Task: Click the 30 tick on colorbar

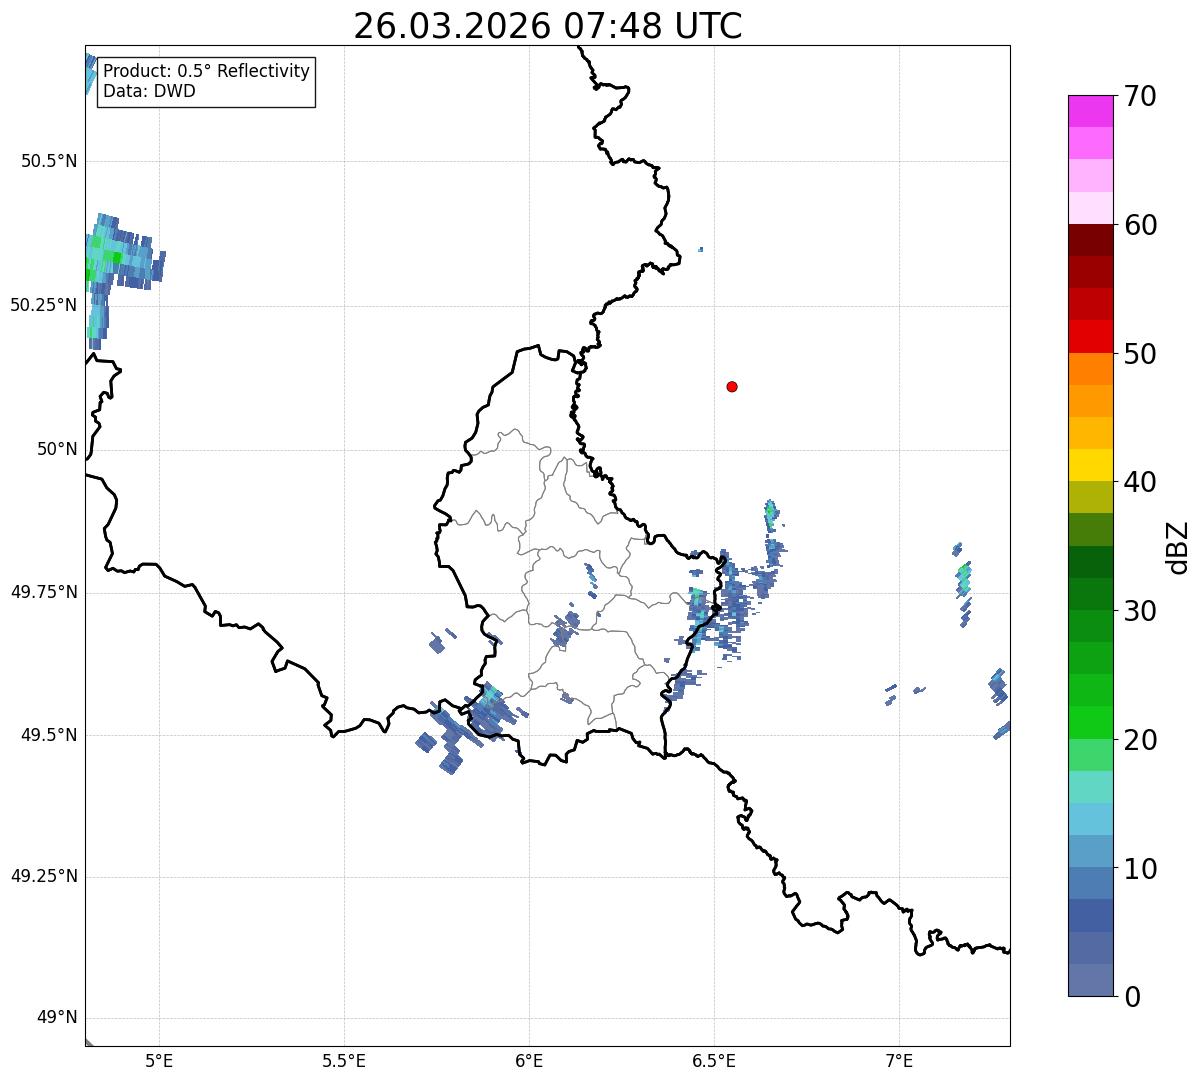Action: pos(1140,611)
